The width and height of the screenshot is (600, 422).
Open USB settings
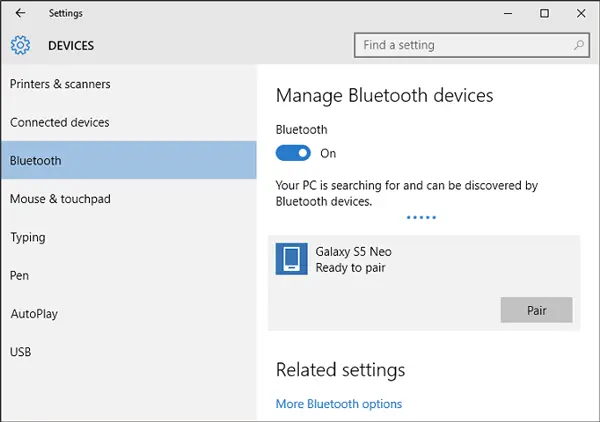(21, 352)
